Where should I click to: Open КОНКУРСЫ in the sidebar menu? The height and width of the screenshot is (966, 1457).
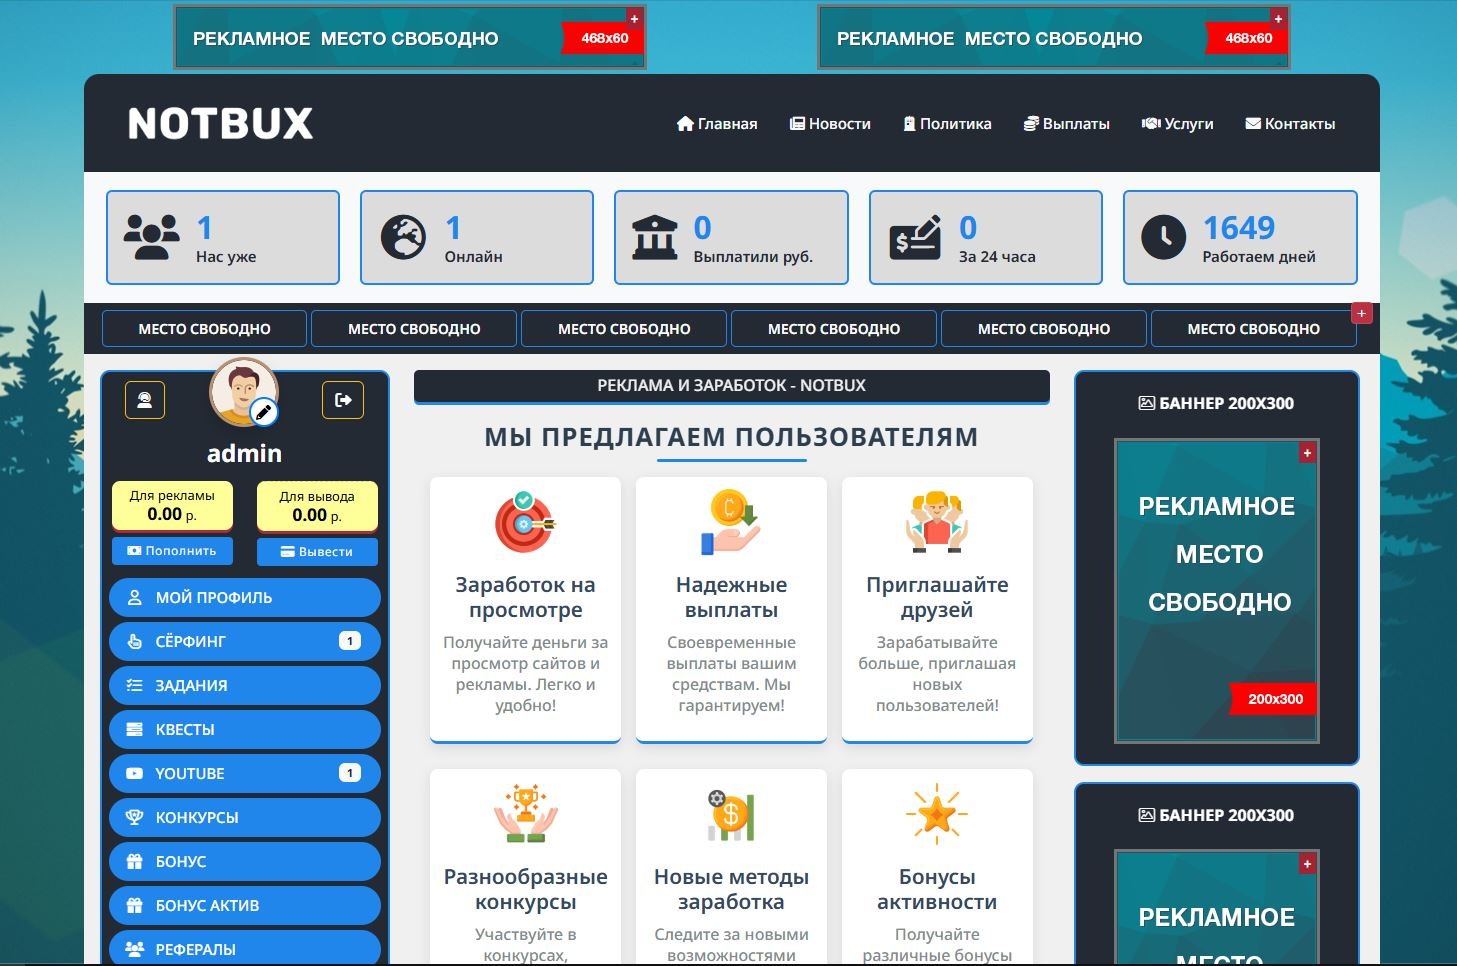coord(245,817)
